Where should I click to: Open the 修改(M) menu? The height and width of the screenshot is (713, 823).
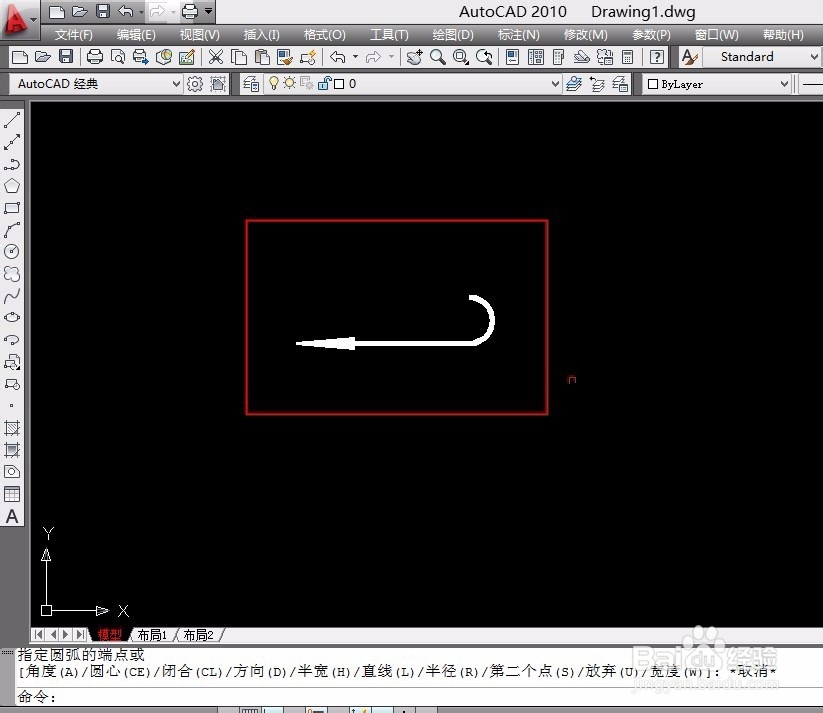click(x=585, y=35)
